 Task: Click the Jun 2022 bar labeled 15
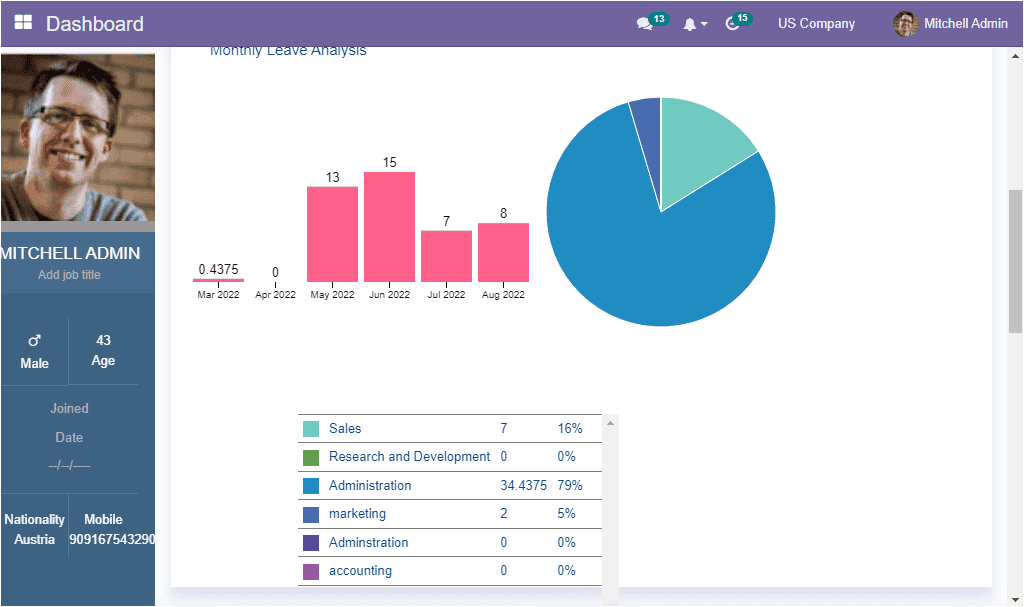tap(389, 227)
